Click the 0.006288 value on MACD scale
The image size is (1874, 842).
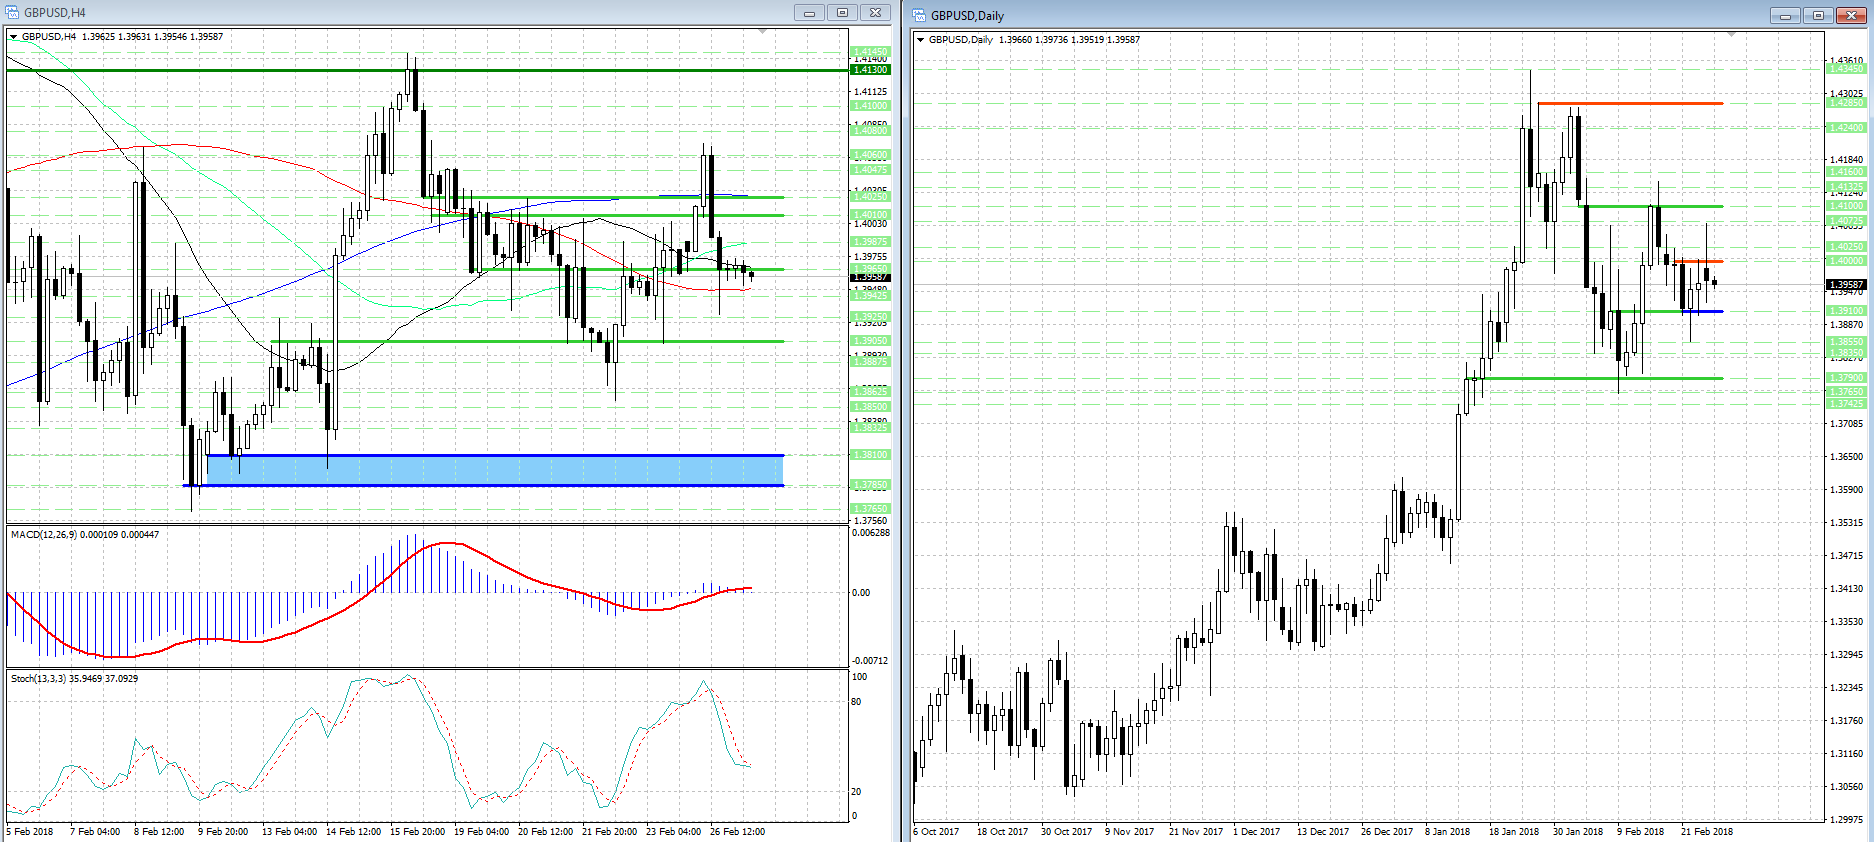coord(870,533)
